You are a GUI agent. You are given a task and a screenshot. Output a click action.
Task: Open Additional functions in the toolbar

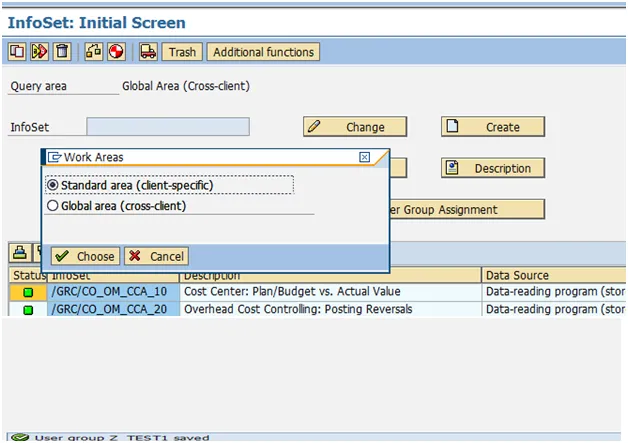point(264,52)
